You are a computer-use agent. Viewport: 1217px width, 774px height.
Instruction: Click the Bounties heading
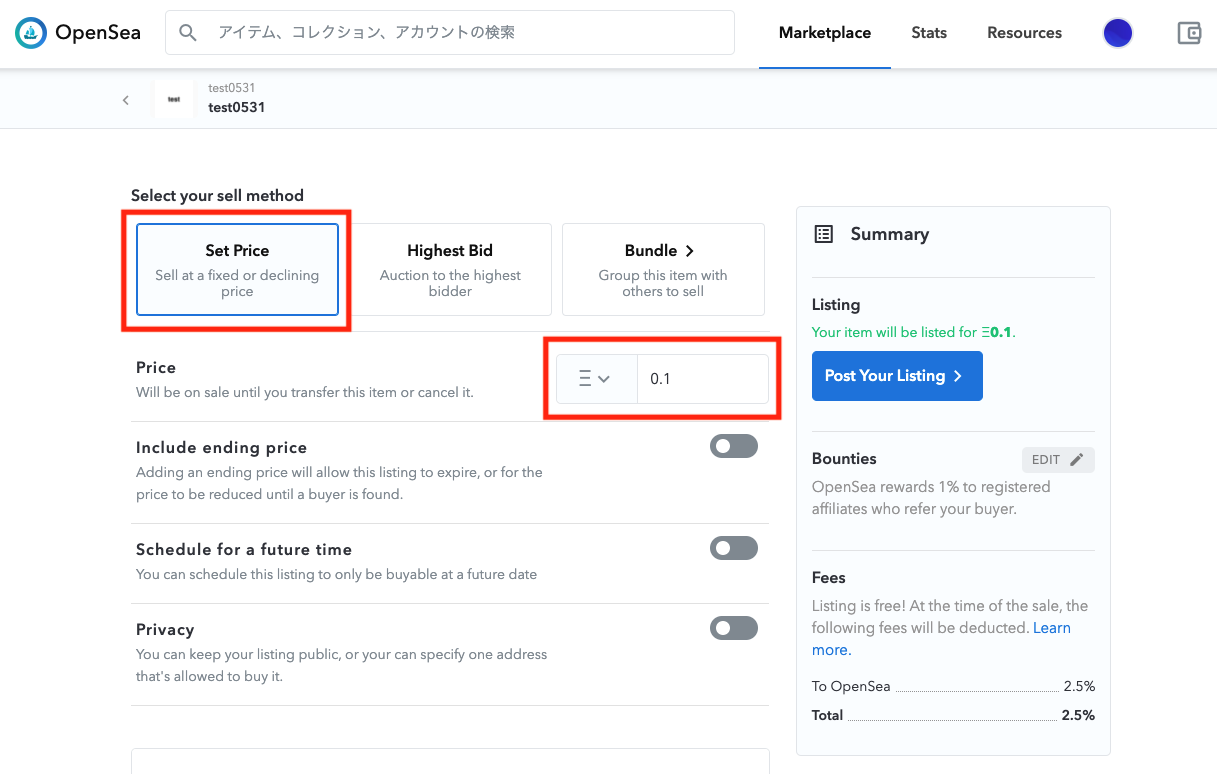click(x=844, y=459)
